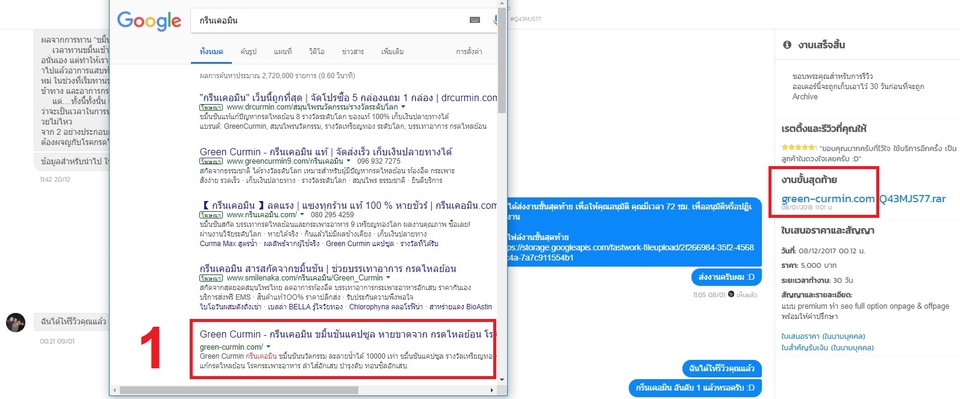Open the organic 'Green Curmin - กรีนเคอมิน ขมิ้นชันแคปซูล' result
960x399 pixels.
[x=348, y=335]
